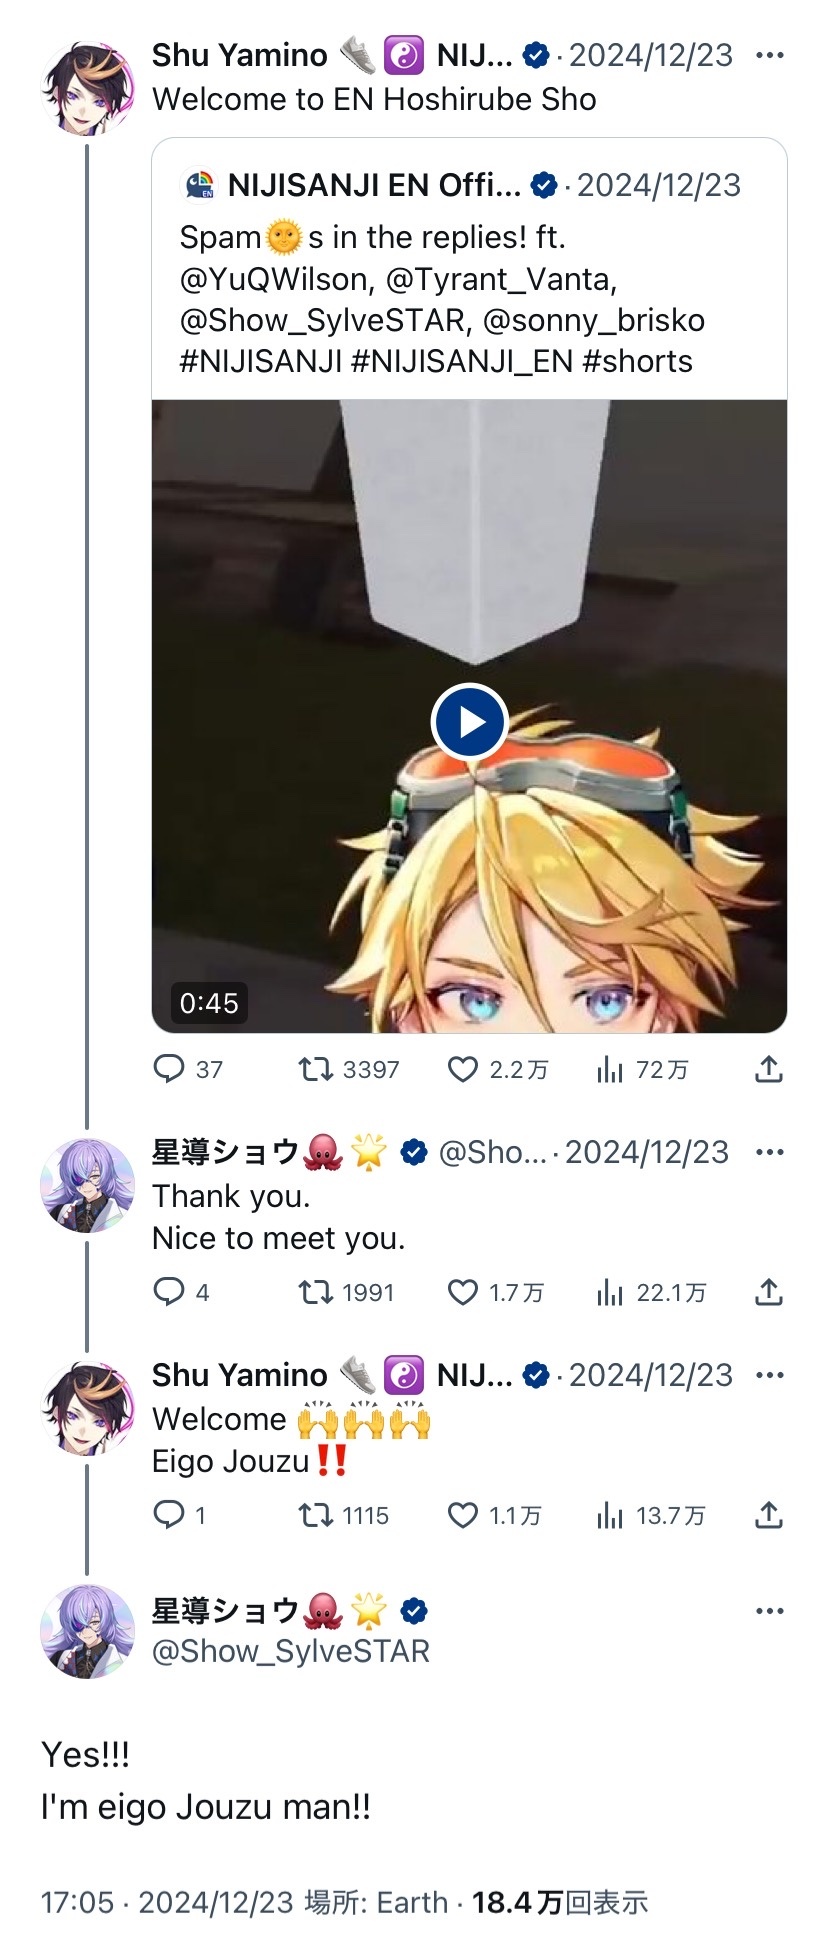Open 星導ショウ's avatar on the final tweet

point(87,1631)
